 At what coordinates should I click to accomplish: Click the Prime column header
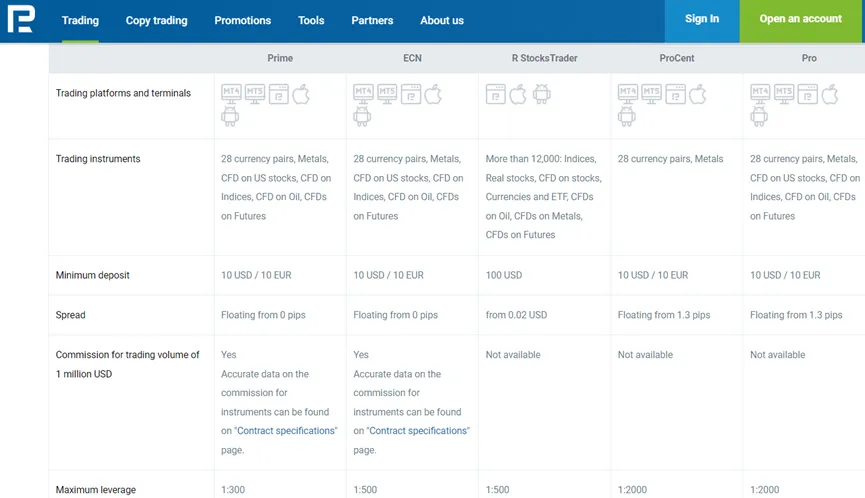pyautogui.click(x=280, y=58)
